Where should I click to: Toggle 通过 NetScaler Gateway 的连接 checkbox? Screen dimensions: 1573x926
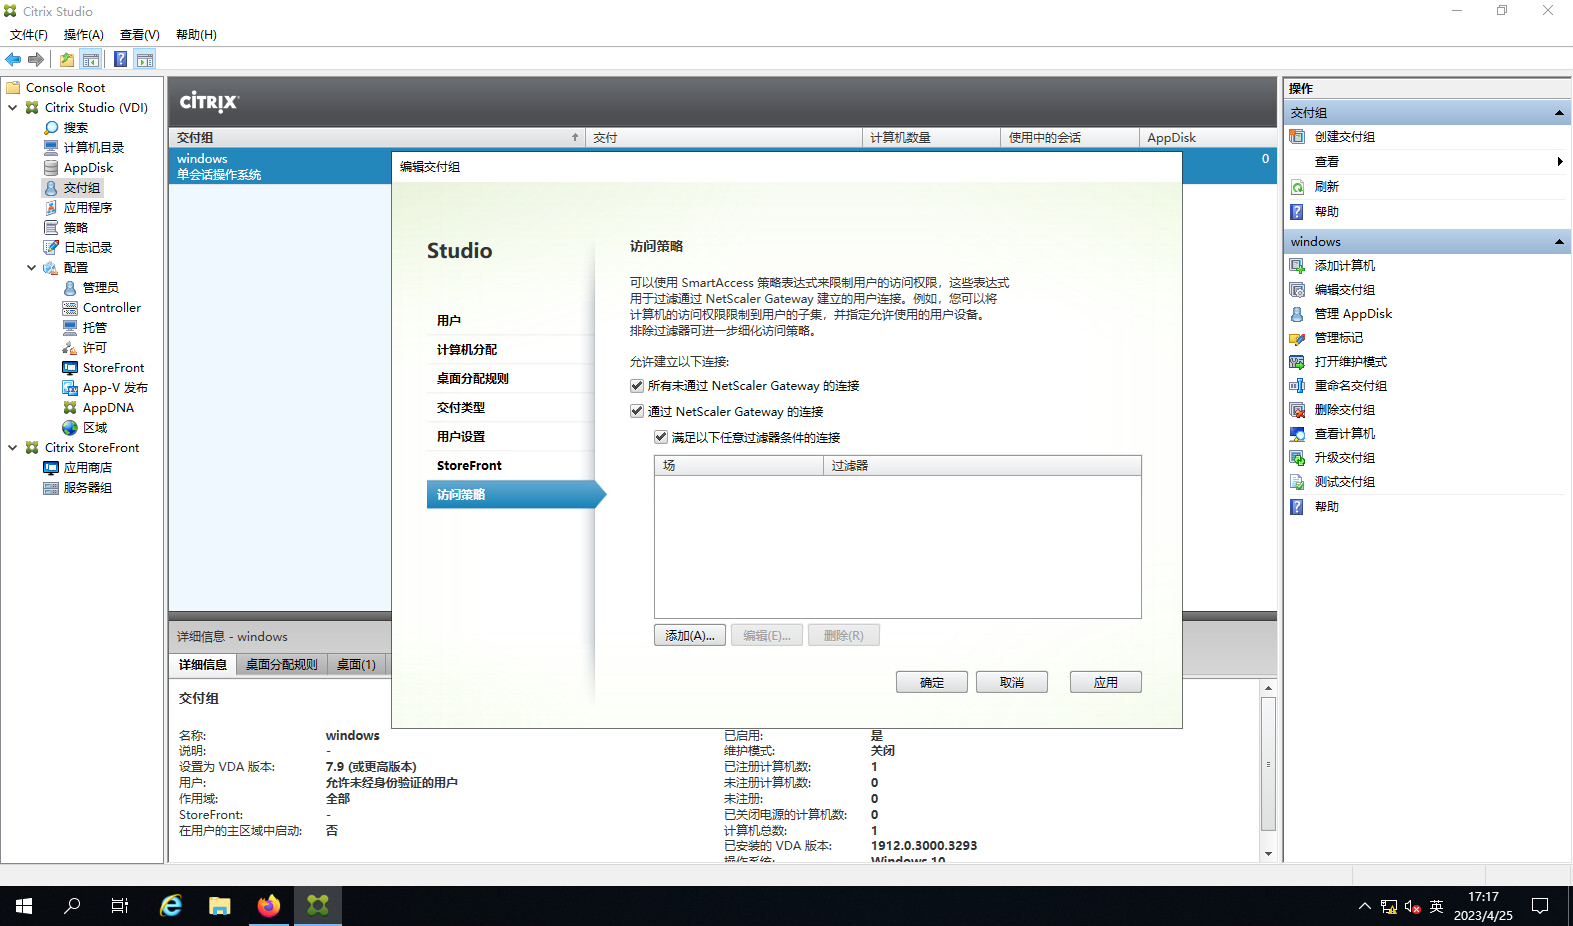point(637,412)
